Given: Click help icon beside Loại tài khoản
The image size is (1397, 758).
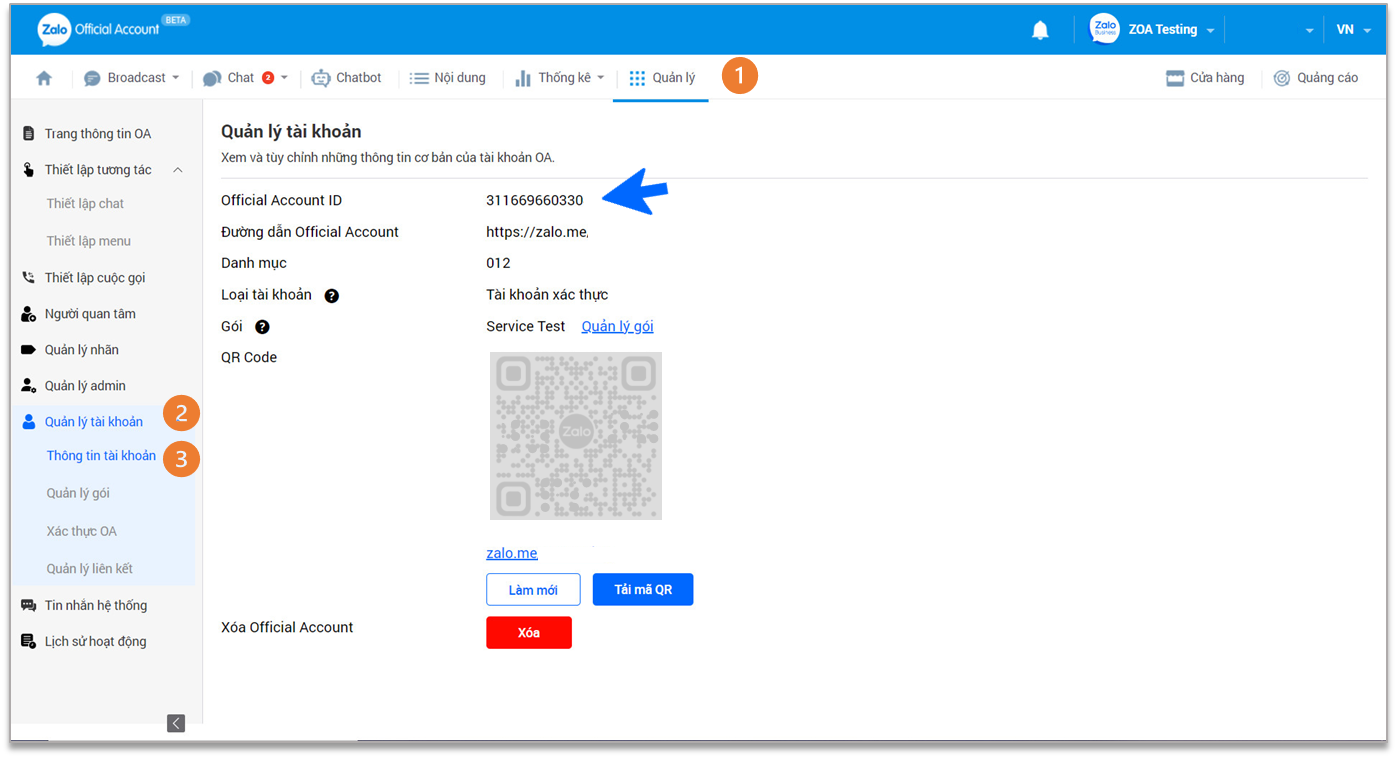Looking at the screenshot, I should pos(331,296).
